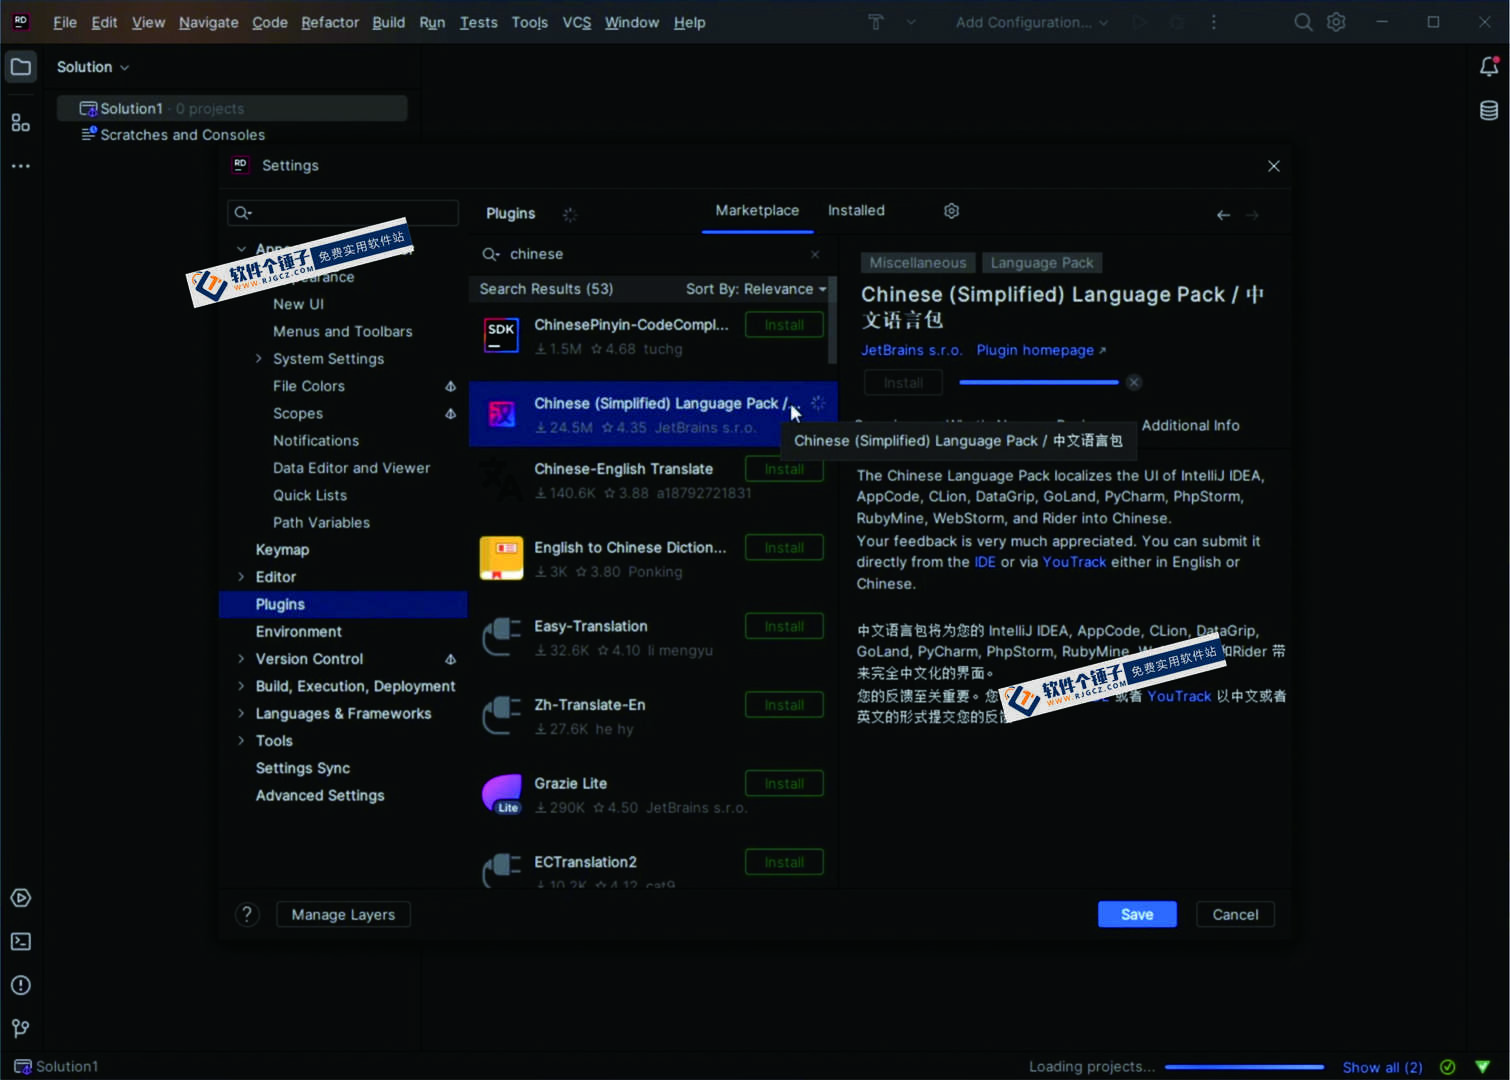Click Show all (2) in the status bar
Screen dimensions: 1510x1080
[1382, 1067]
